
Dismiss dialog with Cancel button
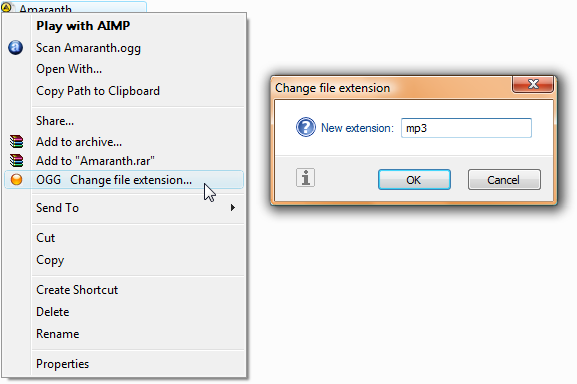click(x=504, y=179)
